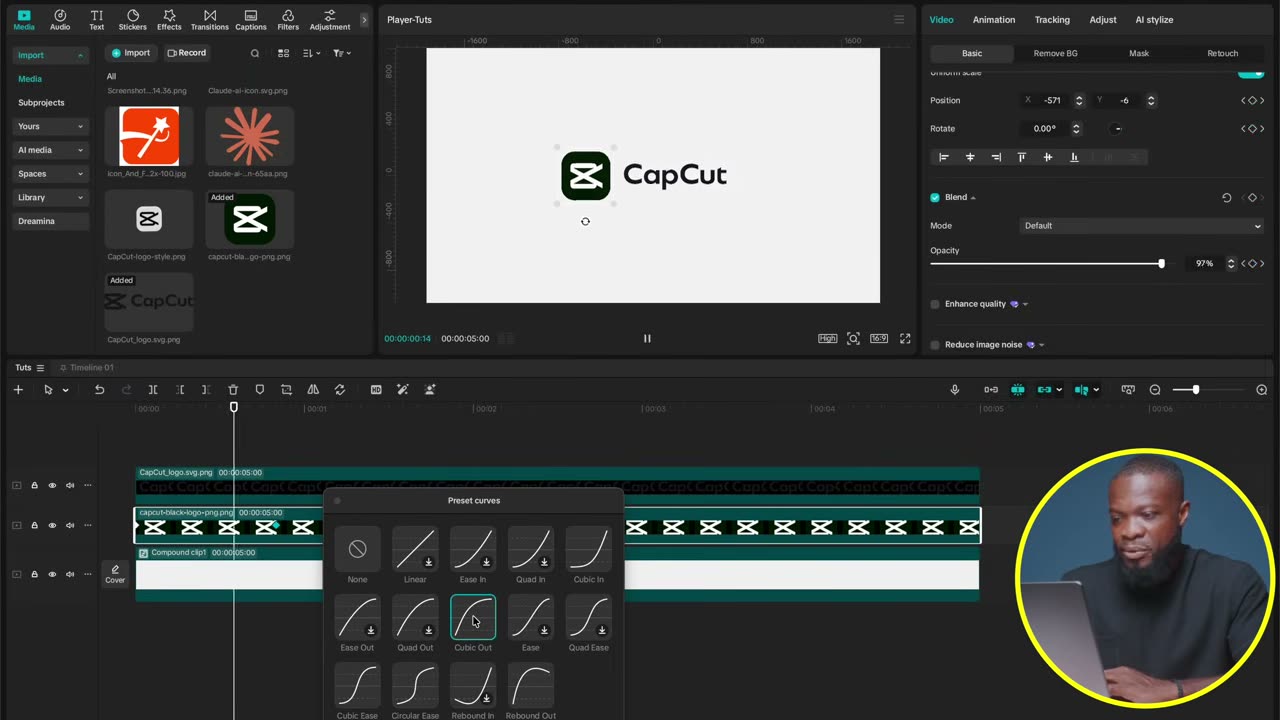
Task: Open the Effects panel
Action: 169,20
